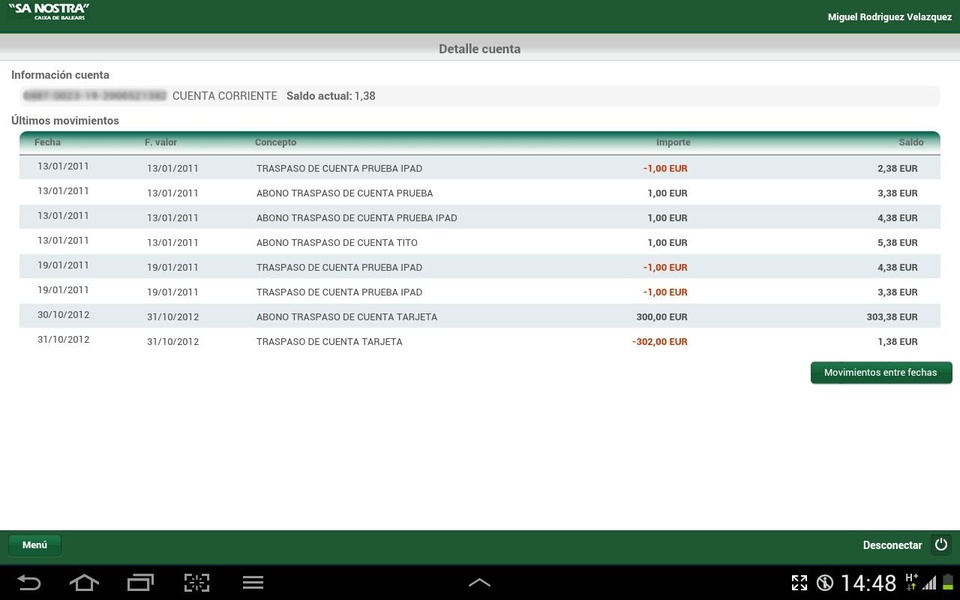
Task: Select the user name Miguel Rodriguez Velazquez
Action: [x=890, y=17]
